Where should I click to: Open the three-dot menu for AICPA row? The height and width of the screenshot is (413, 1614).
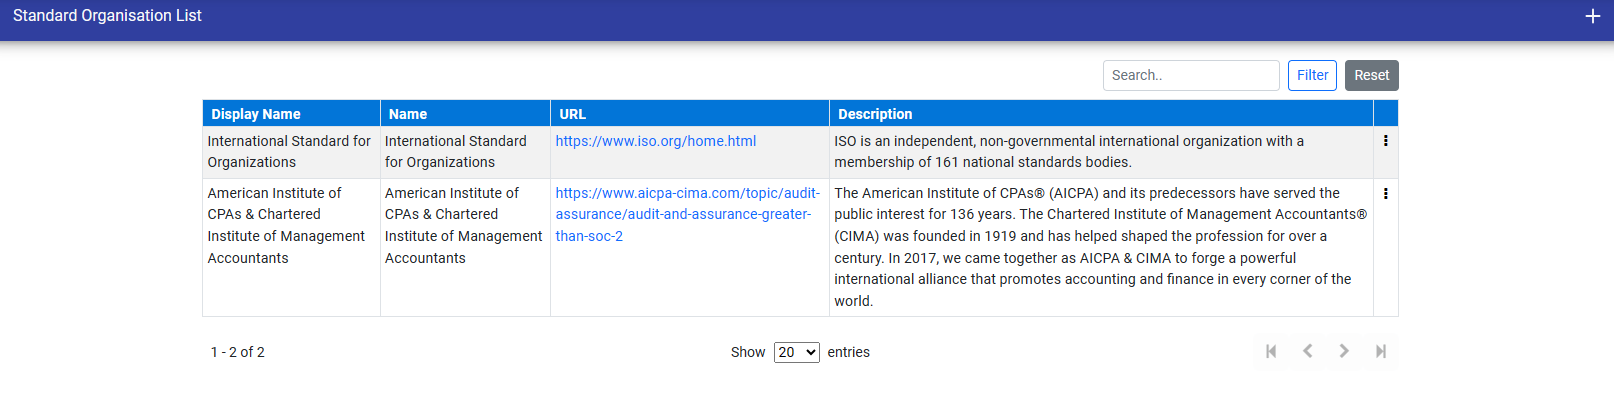point(1385,193)
